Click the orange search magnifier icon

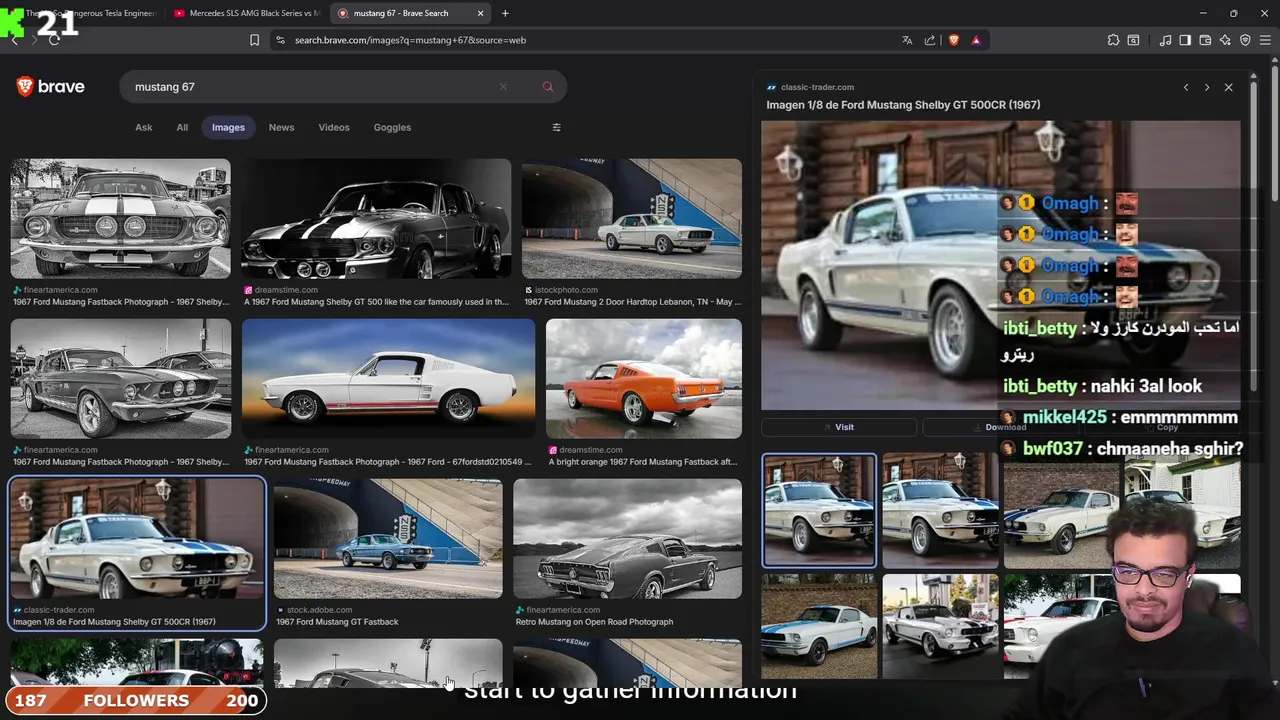pyautogui.click(x=547, y=87)
